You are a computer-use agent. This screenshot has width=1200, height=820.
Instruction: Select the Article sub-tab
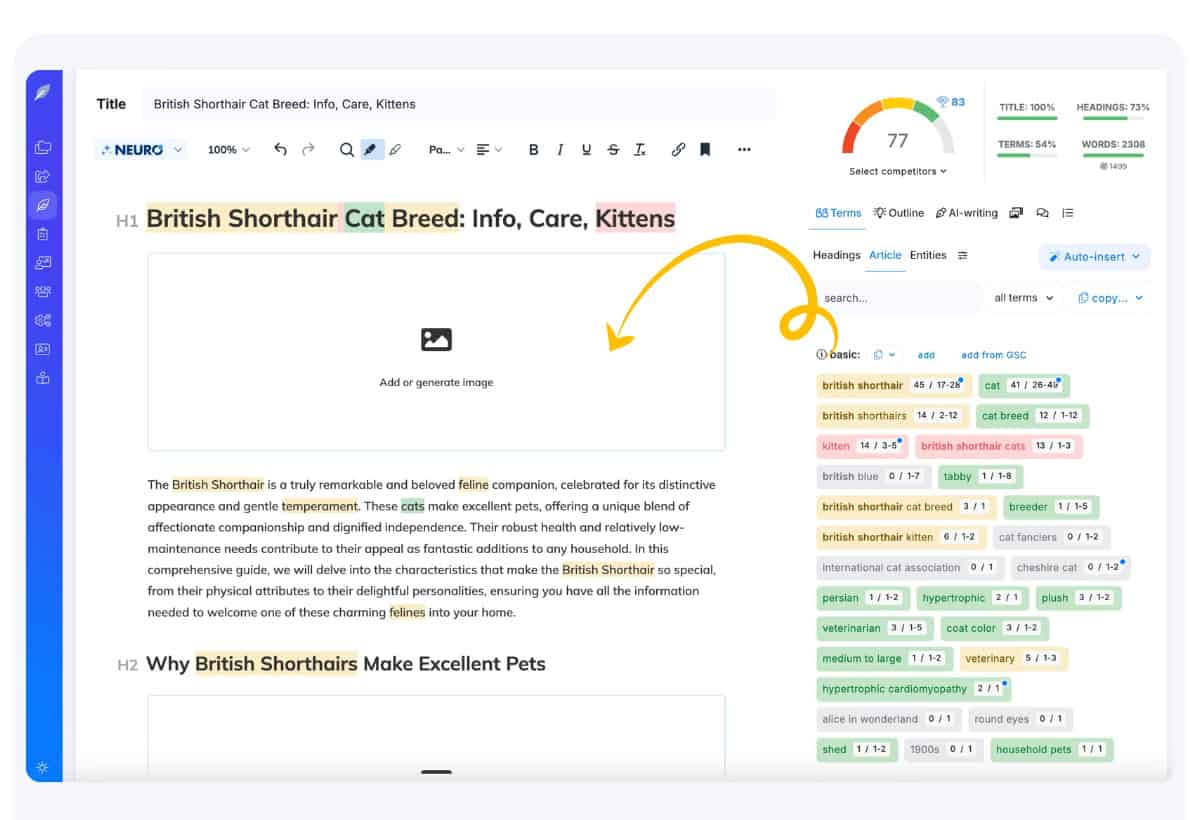tap(885, 255)
